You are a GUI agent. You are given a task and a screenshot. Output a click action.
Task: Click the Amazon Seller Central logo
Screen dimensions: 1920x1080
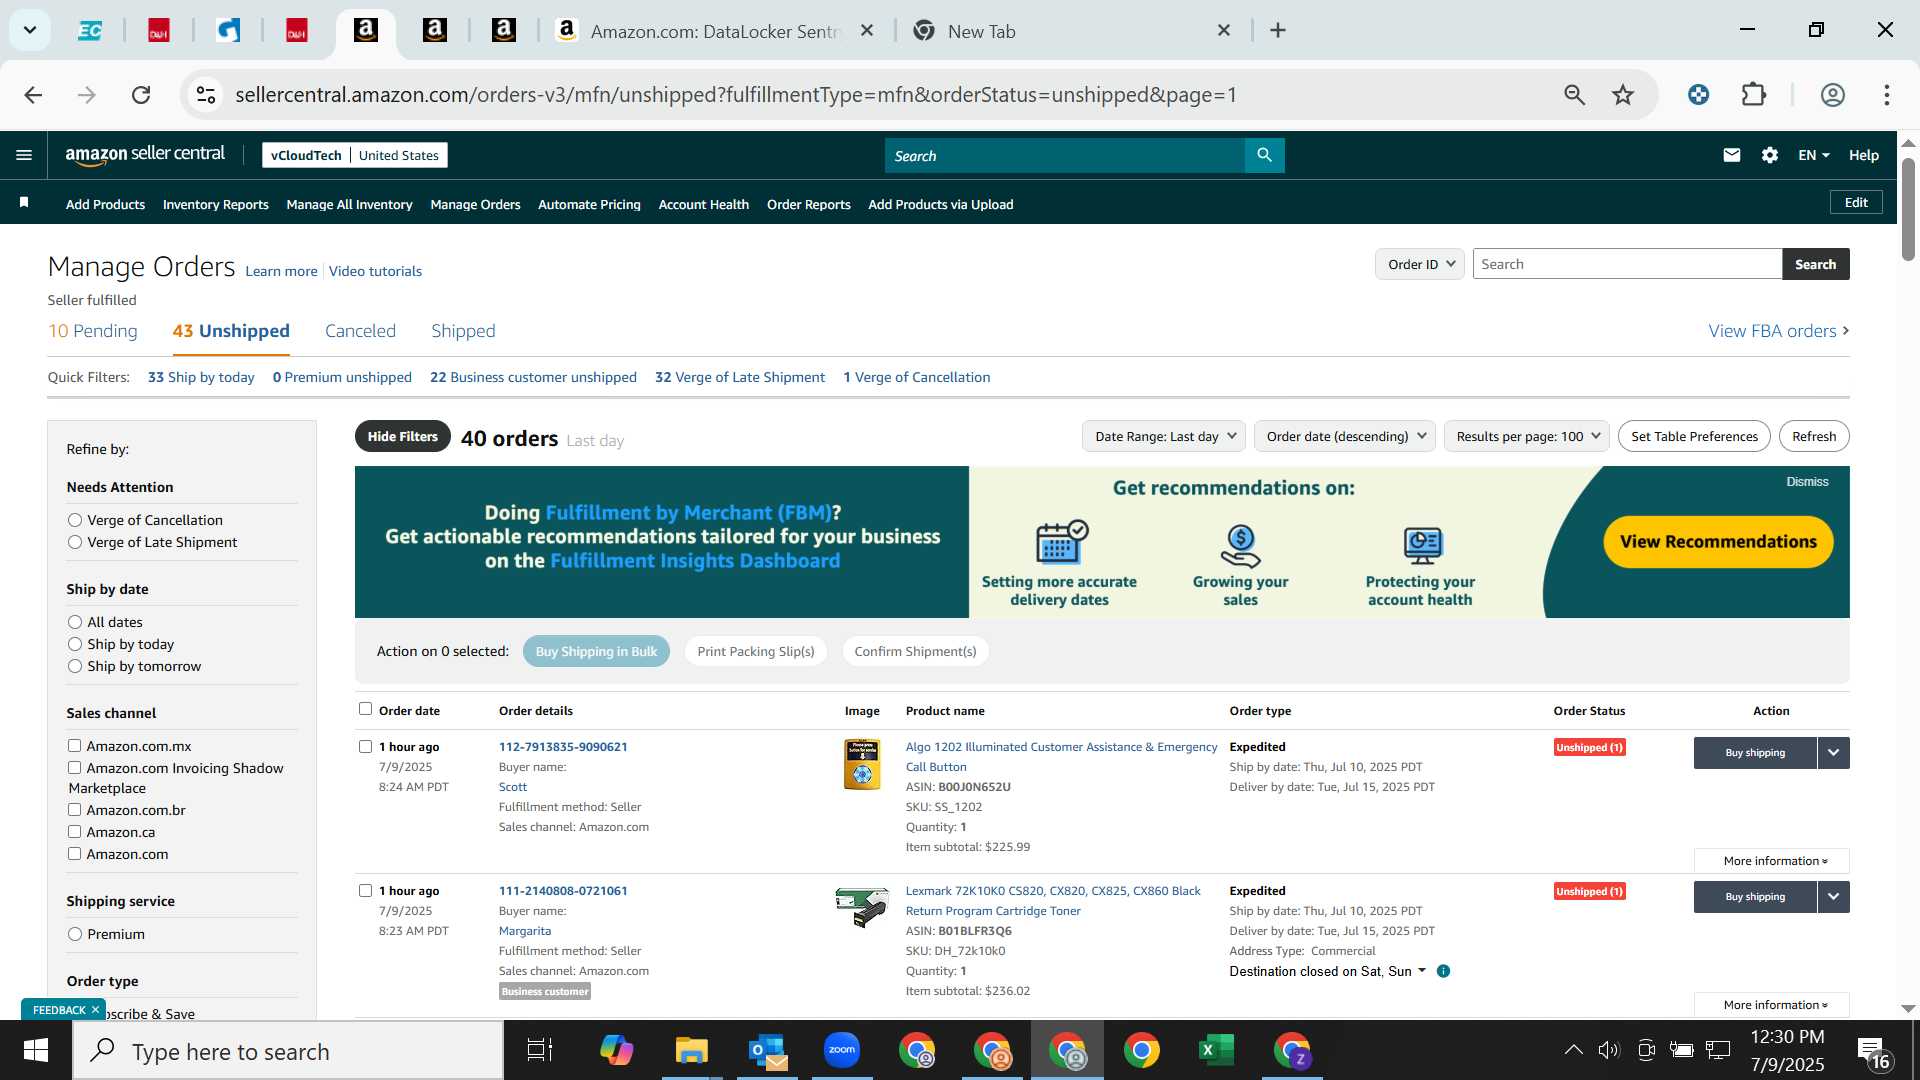(145, 155)
